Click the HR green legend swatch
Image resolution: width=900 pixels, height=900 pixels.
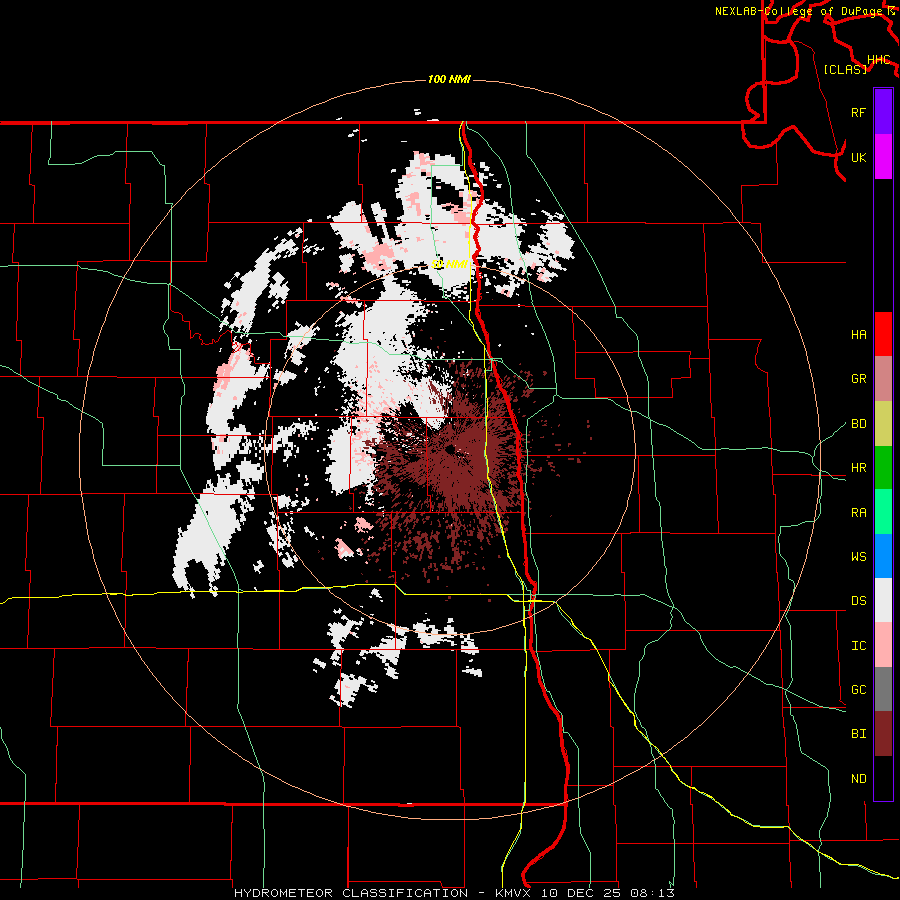click(883, 468)
